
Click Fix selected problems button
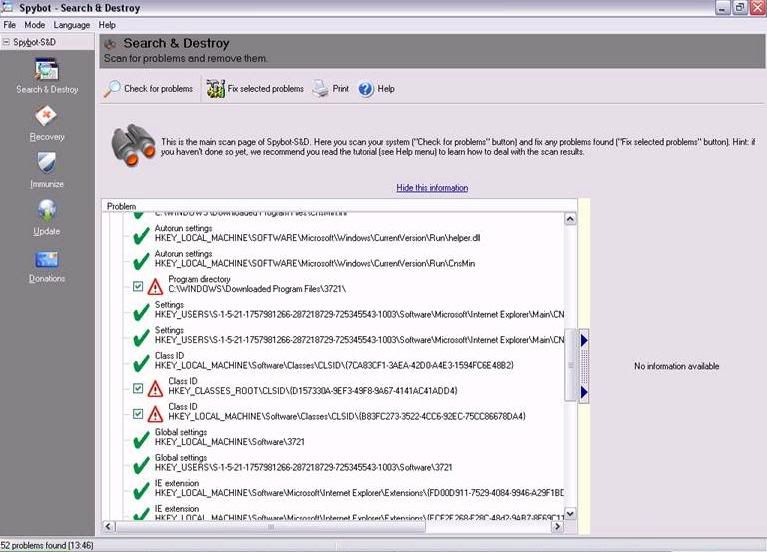coord(254,89)
